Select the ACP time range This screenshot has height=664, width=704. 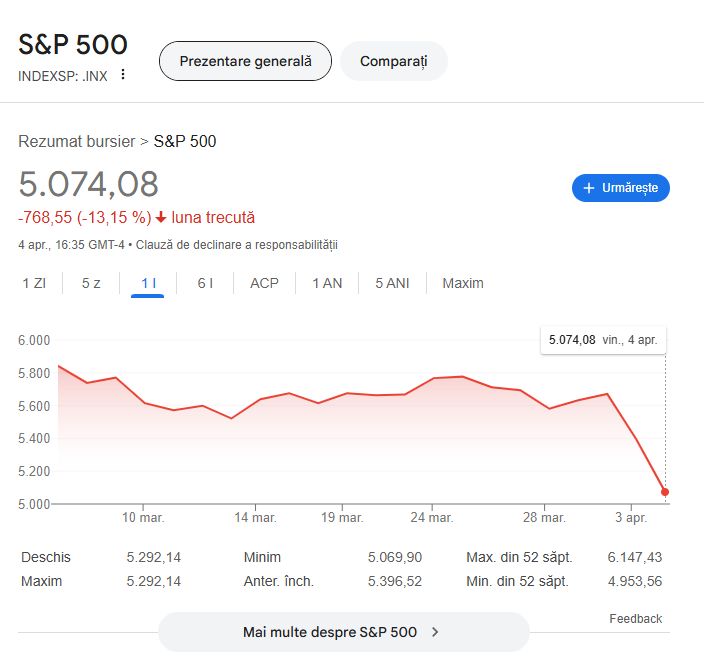click(x=264, y=283)
